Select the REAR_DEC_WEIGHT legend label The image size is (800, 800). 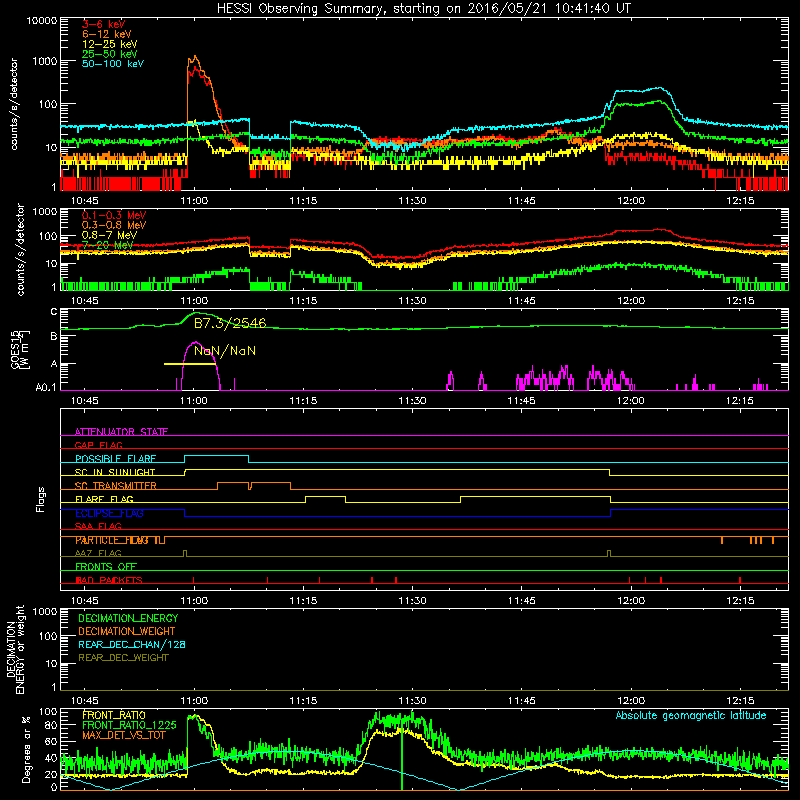(123, 658)
